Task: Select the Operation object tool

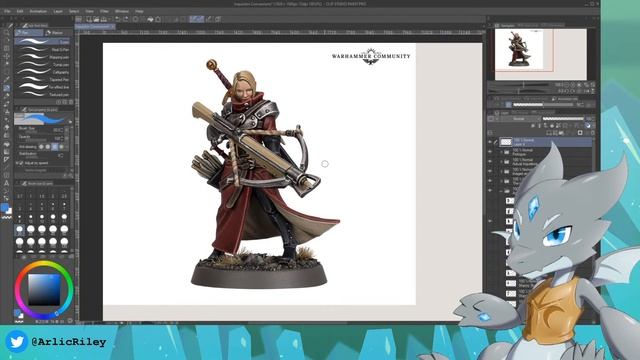Action: [7, 49]
